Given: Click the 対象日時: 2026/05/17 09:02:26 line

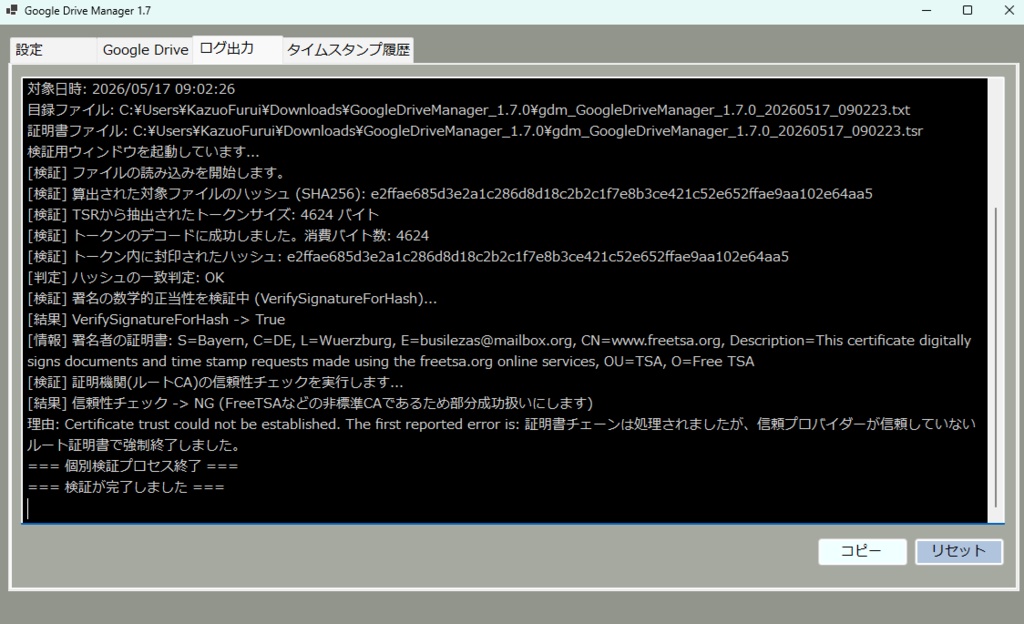Looking at the screenshot, I should (131, 89).
